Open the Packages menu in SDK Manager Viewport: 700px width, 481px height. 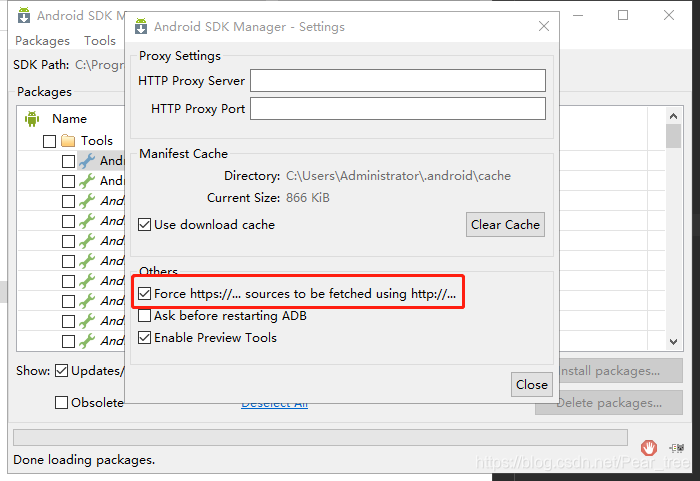point(42,41)
